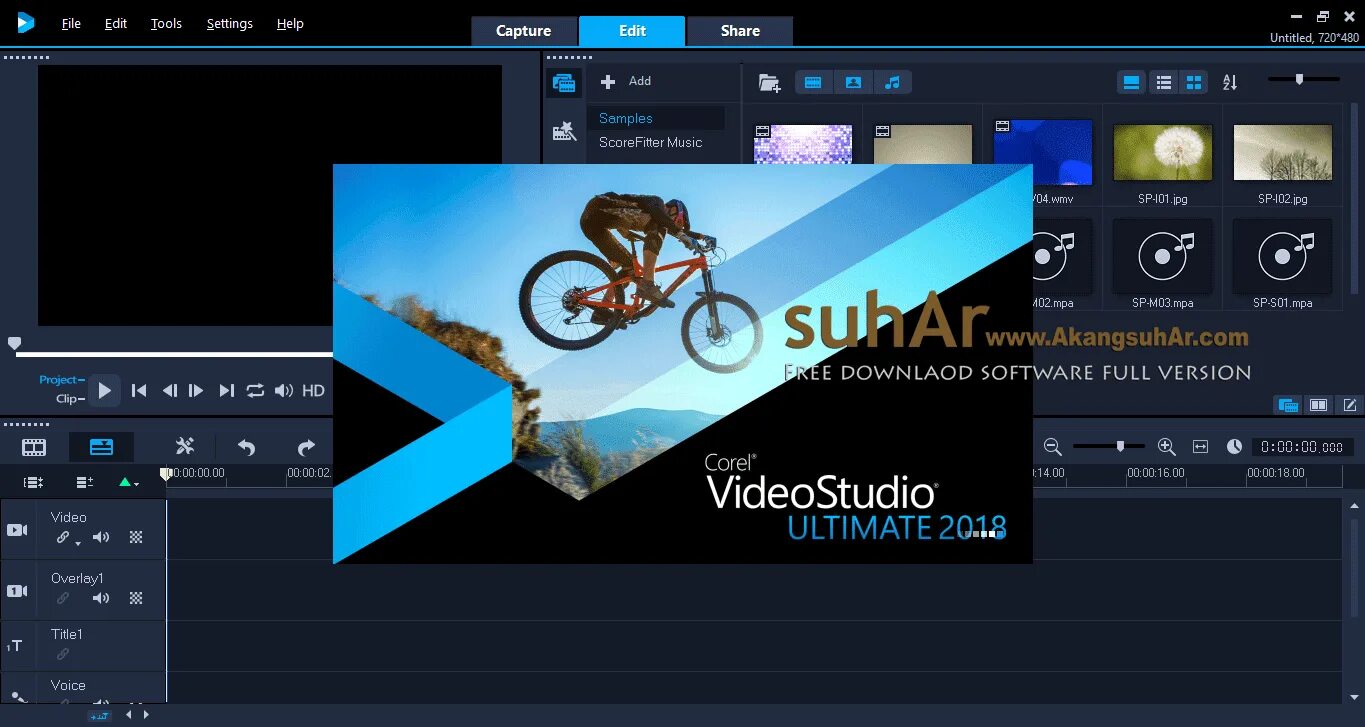1365x727 pixels.
Task: Adjust the library thumbnail size slider
Action: pyautogui.click(x=1299, y=79)
